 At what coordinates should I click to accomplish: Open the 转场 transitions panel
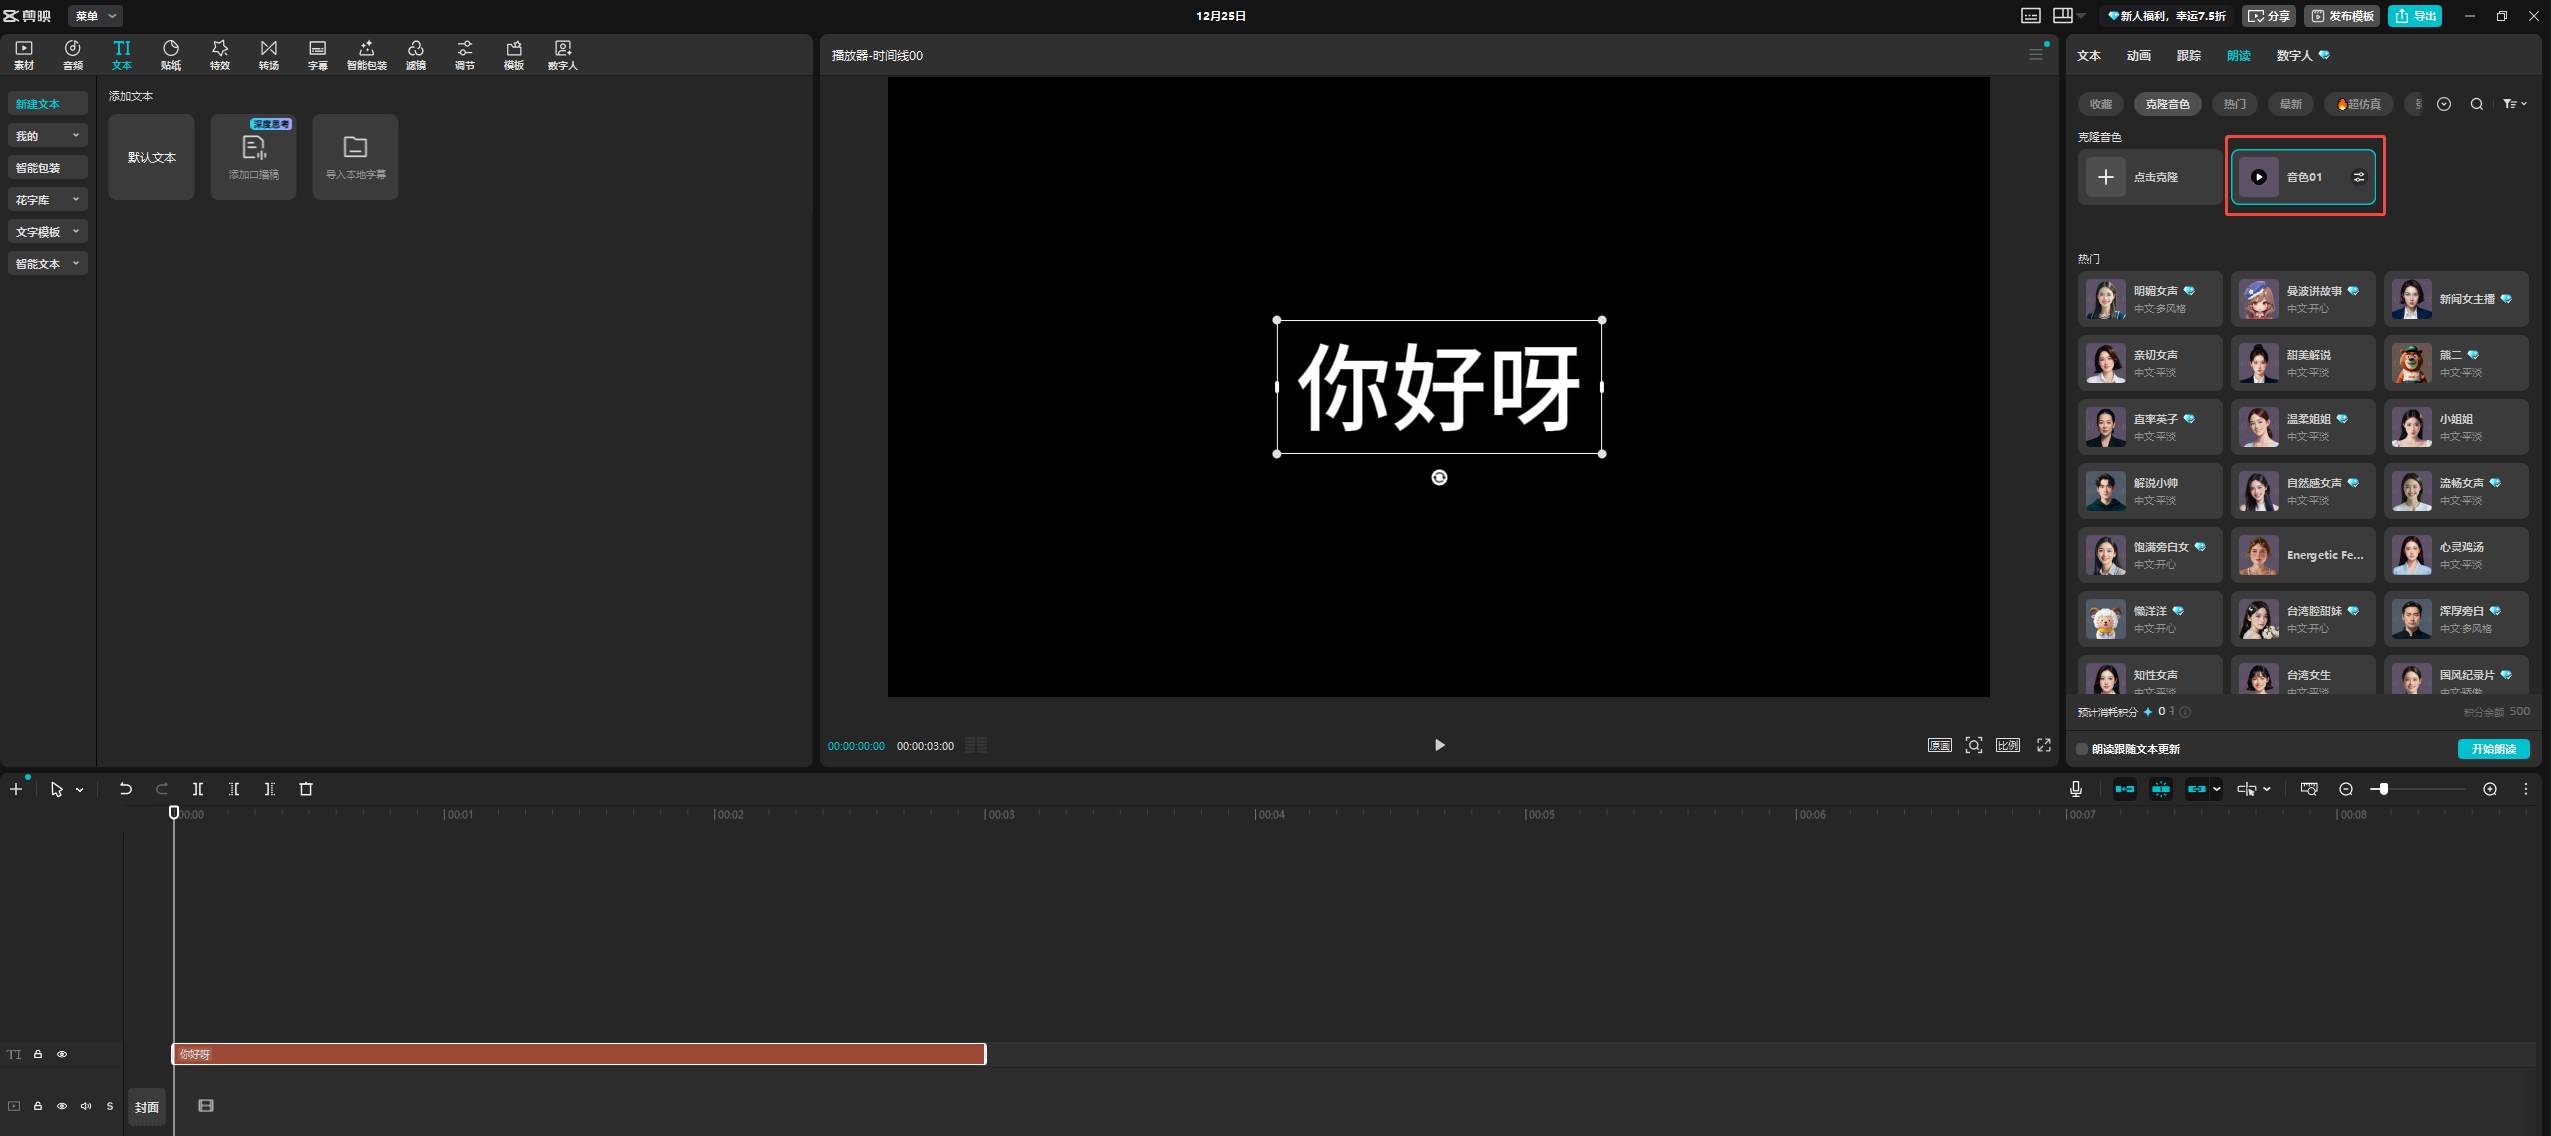268,54
